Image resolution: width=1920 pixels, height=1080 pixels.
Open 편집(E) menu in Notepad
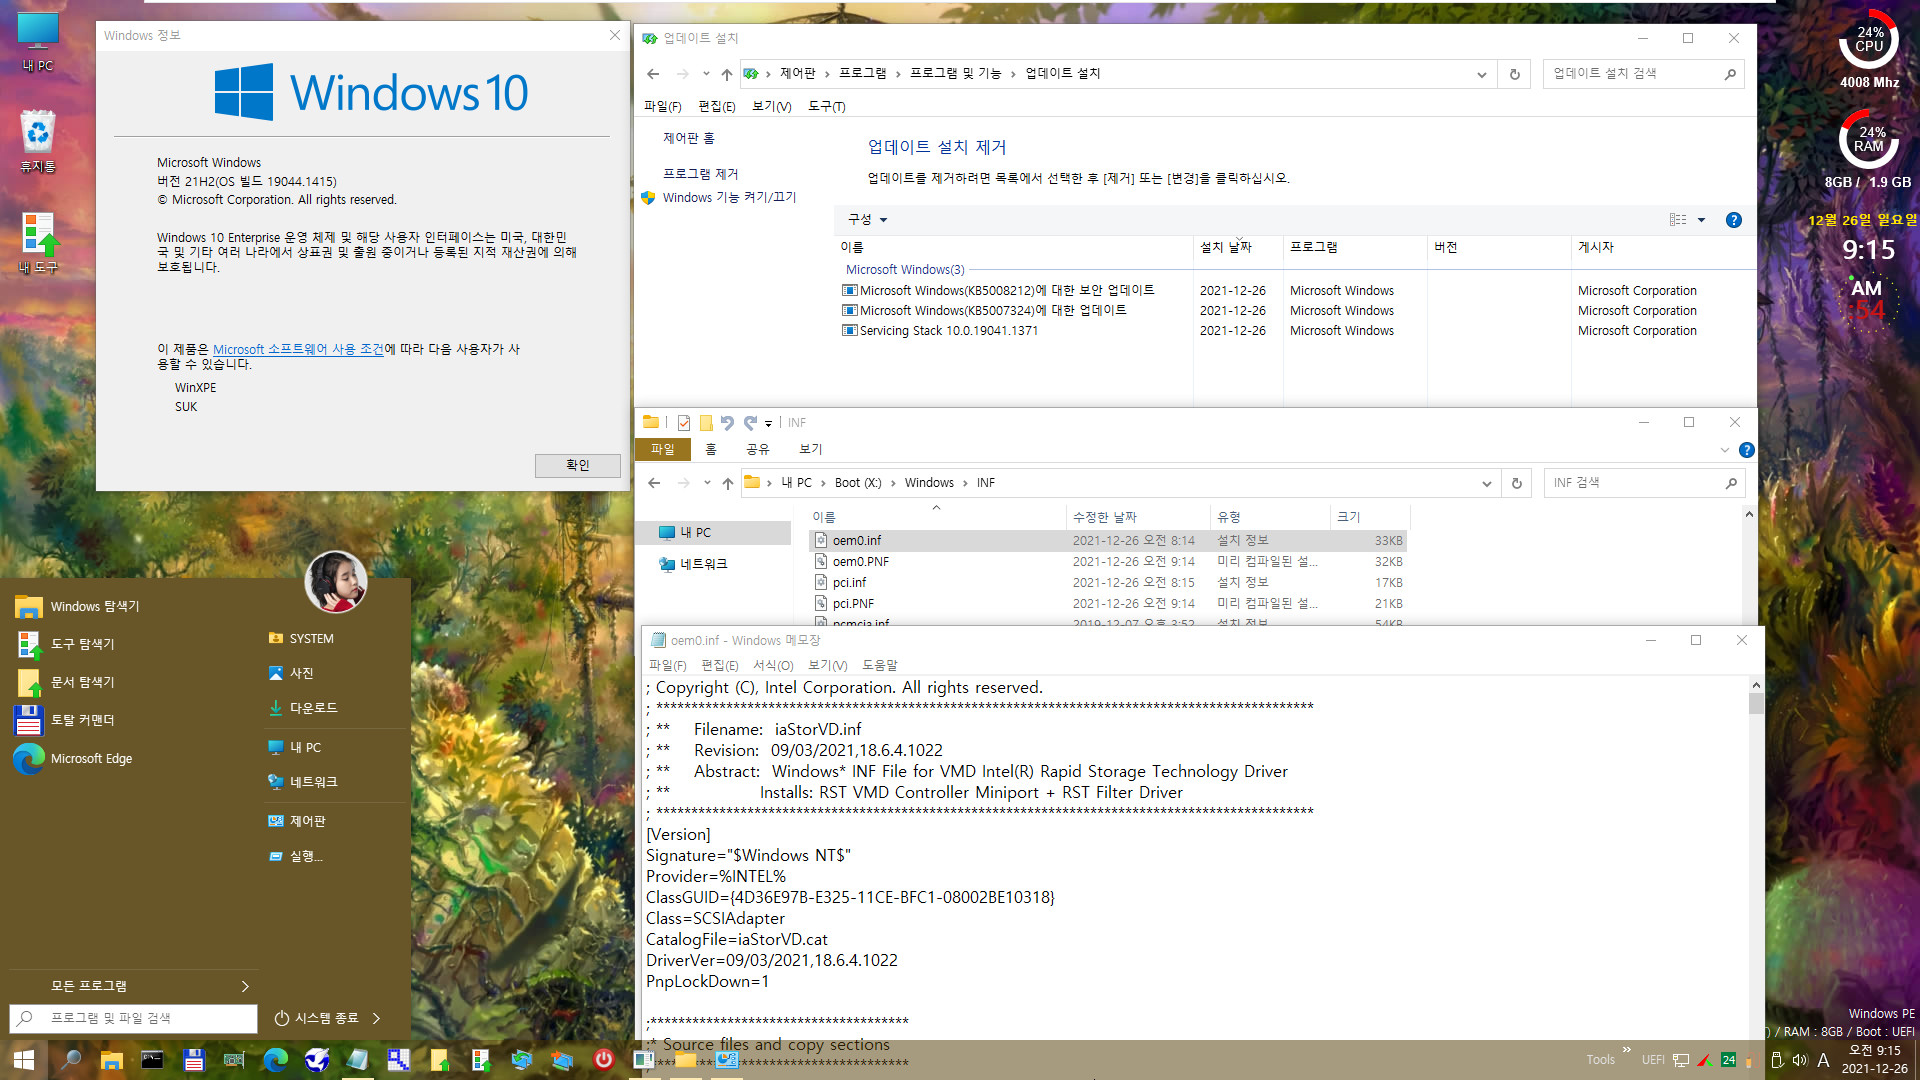click(719, 666)
